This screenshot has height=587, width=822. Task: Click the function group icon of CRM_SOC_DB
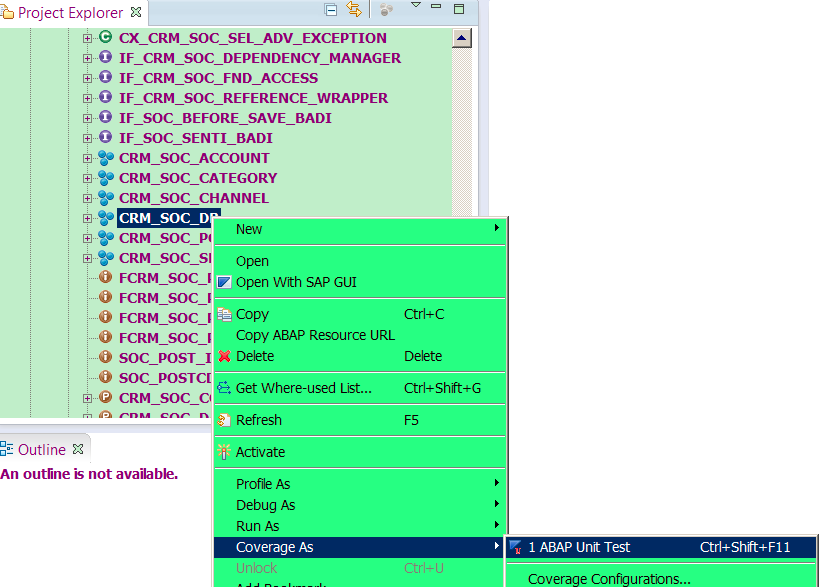click(x=106, y=218)
